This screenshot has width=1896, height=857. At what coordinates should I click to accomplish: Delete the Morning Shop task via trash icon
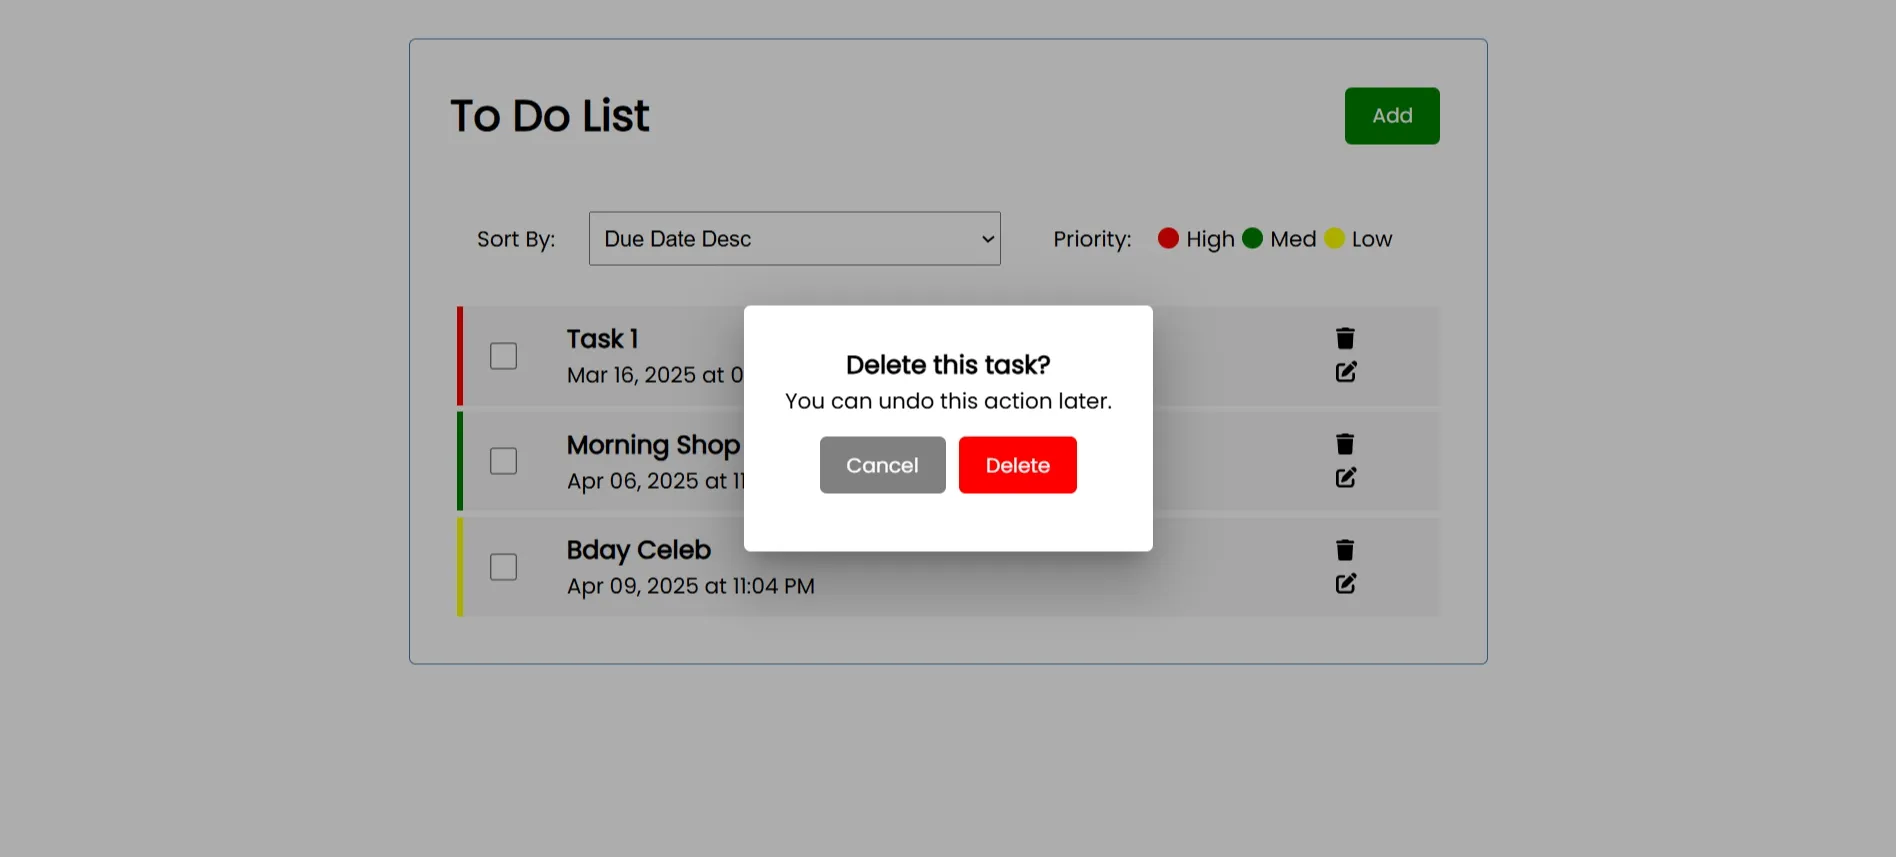pyautogui.click(x=1345, y=444)
